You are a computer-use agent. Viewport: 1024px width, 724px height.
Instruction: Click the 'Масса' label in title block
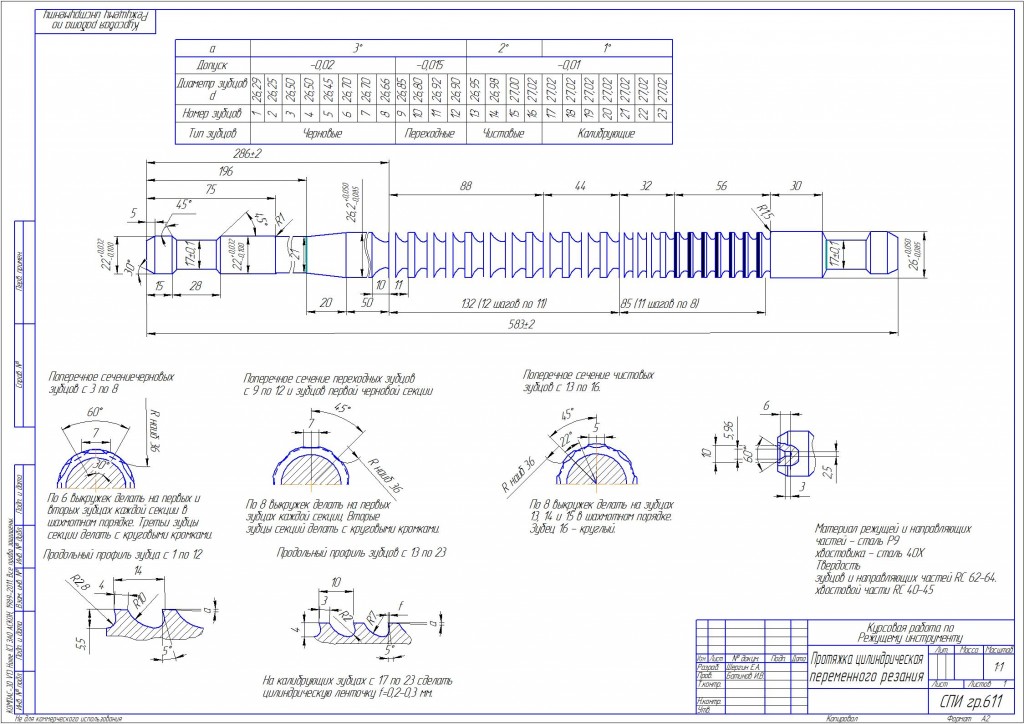coord(969,651)
